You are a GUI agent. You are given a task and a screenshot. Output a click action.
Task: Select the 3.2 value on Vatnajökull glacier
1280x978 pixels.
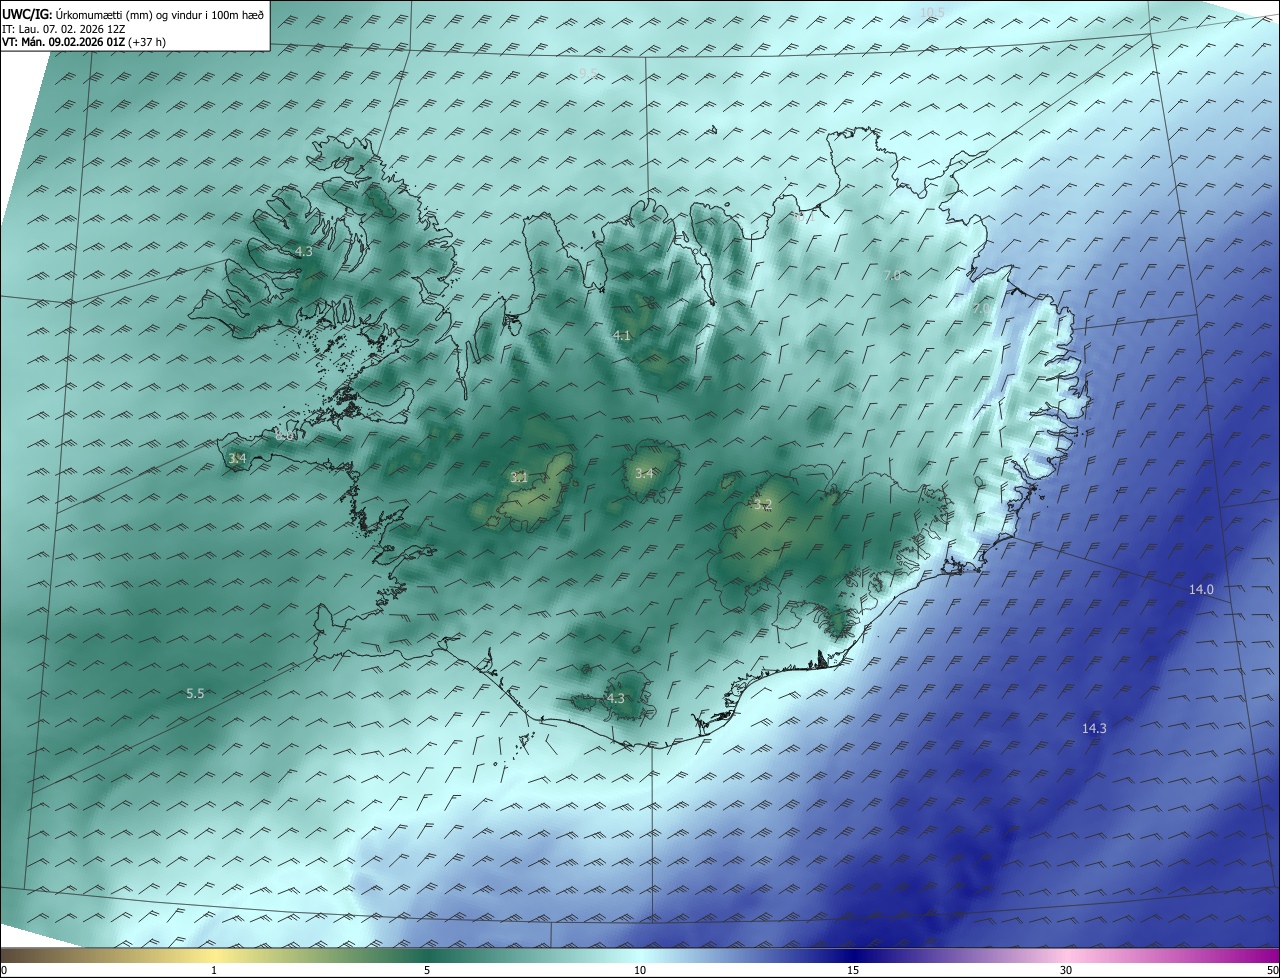point(763,505)
